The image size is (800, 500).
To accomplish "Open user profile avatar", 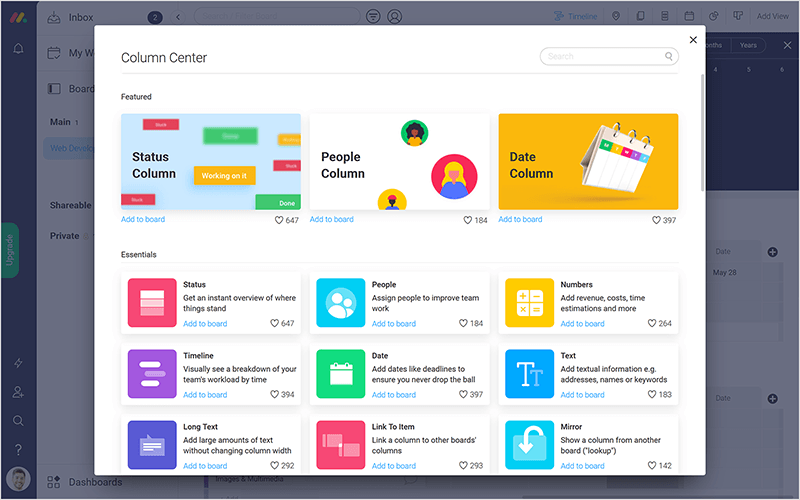I will click(18, 479).
